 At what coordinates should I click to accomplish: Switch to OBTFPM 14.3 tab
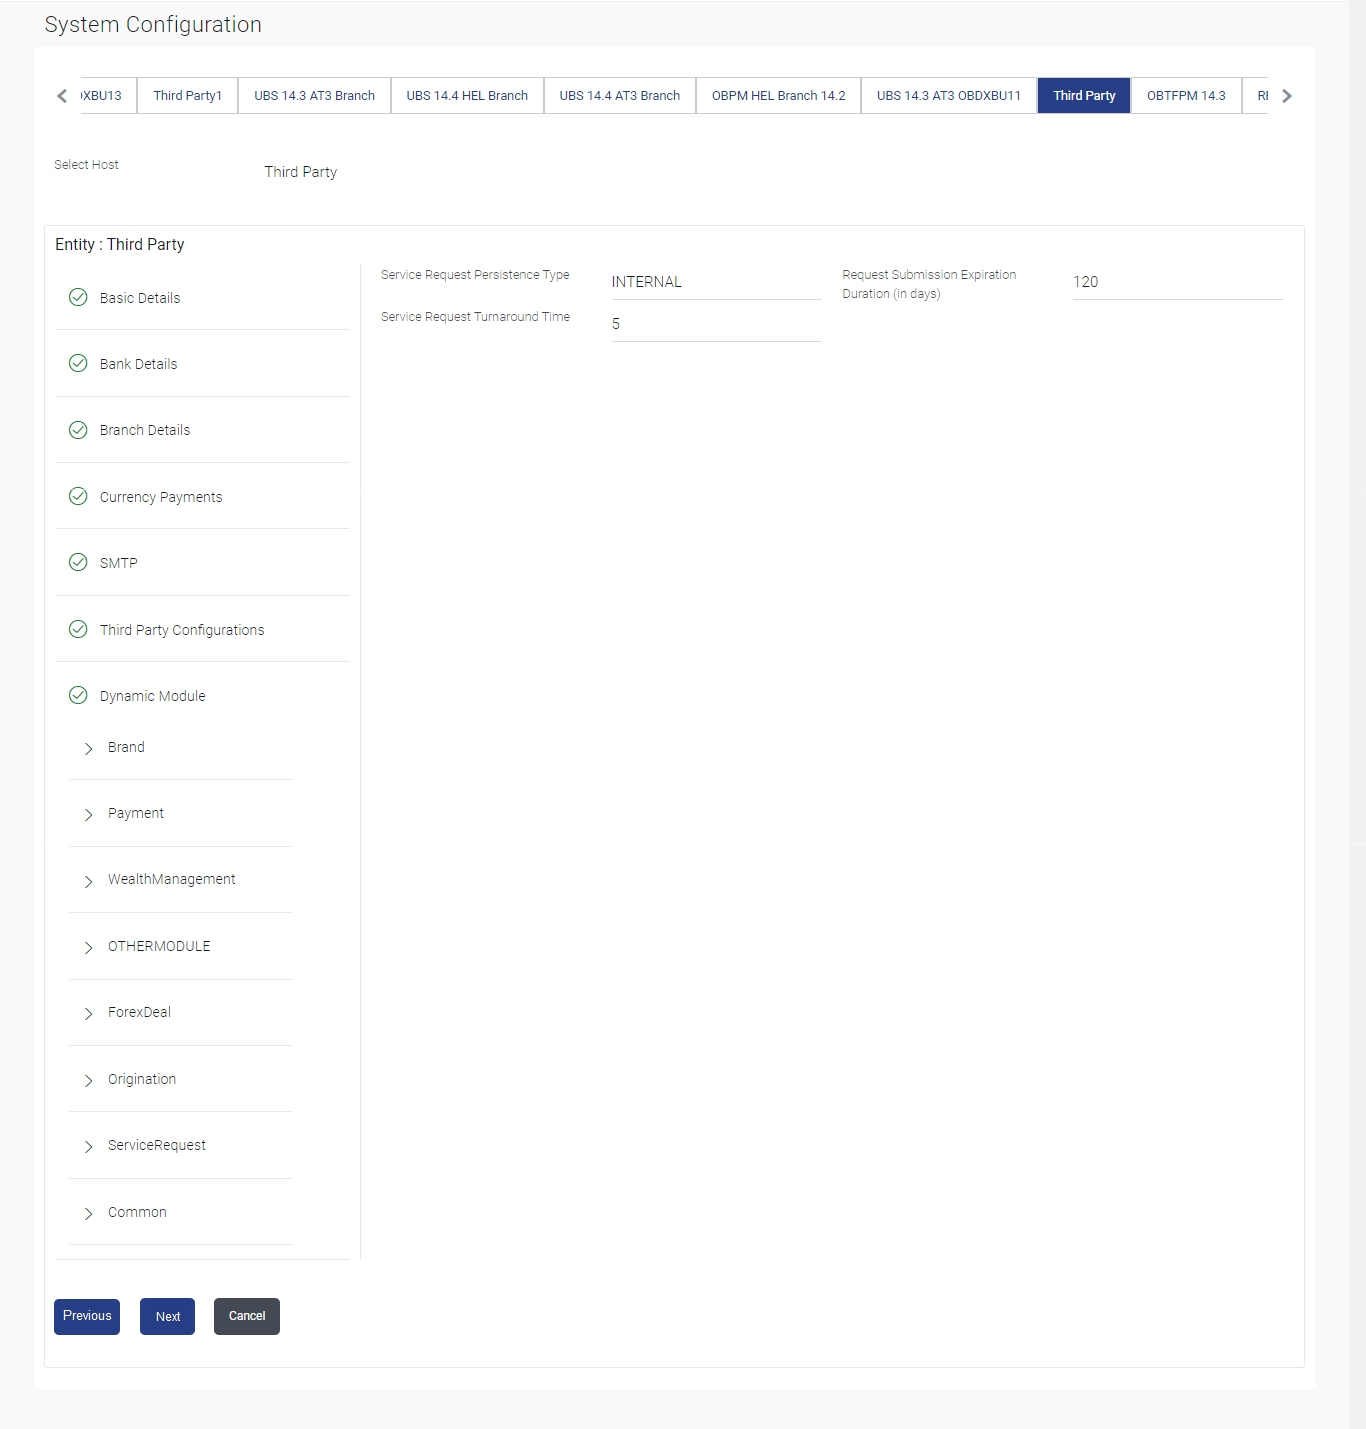[1186, 96]
